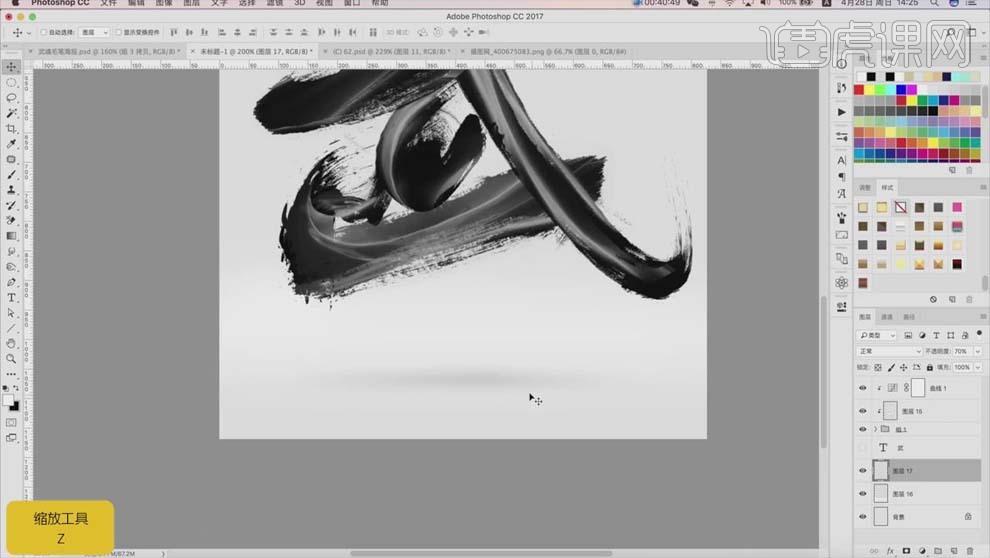Screen dimensions: 990x558
Task: Open the layer opacity dropdown arrow
Action: (977, 351)
